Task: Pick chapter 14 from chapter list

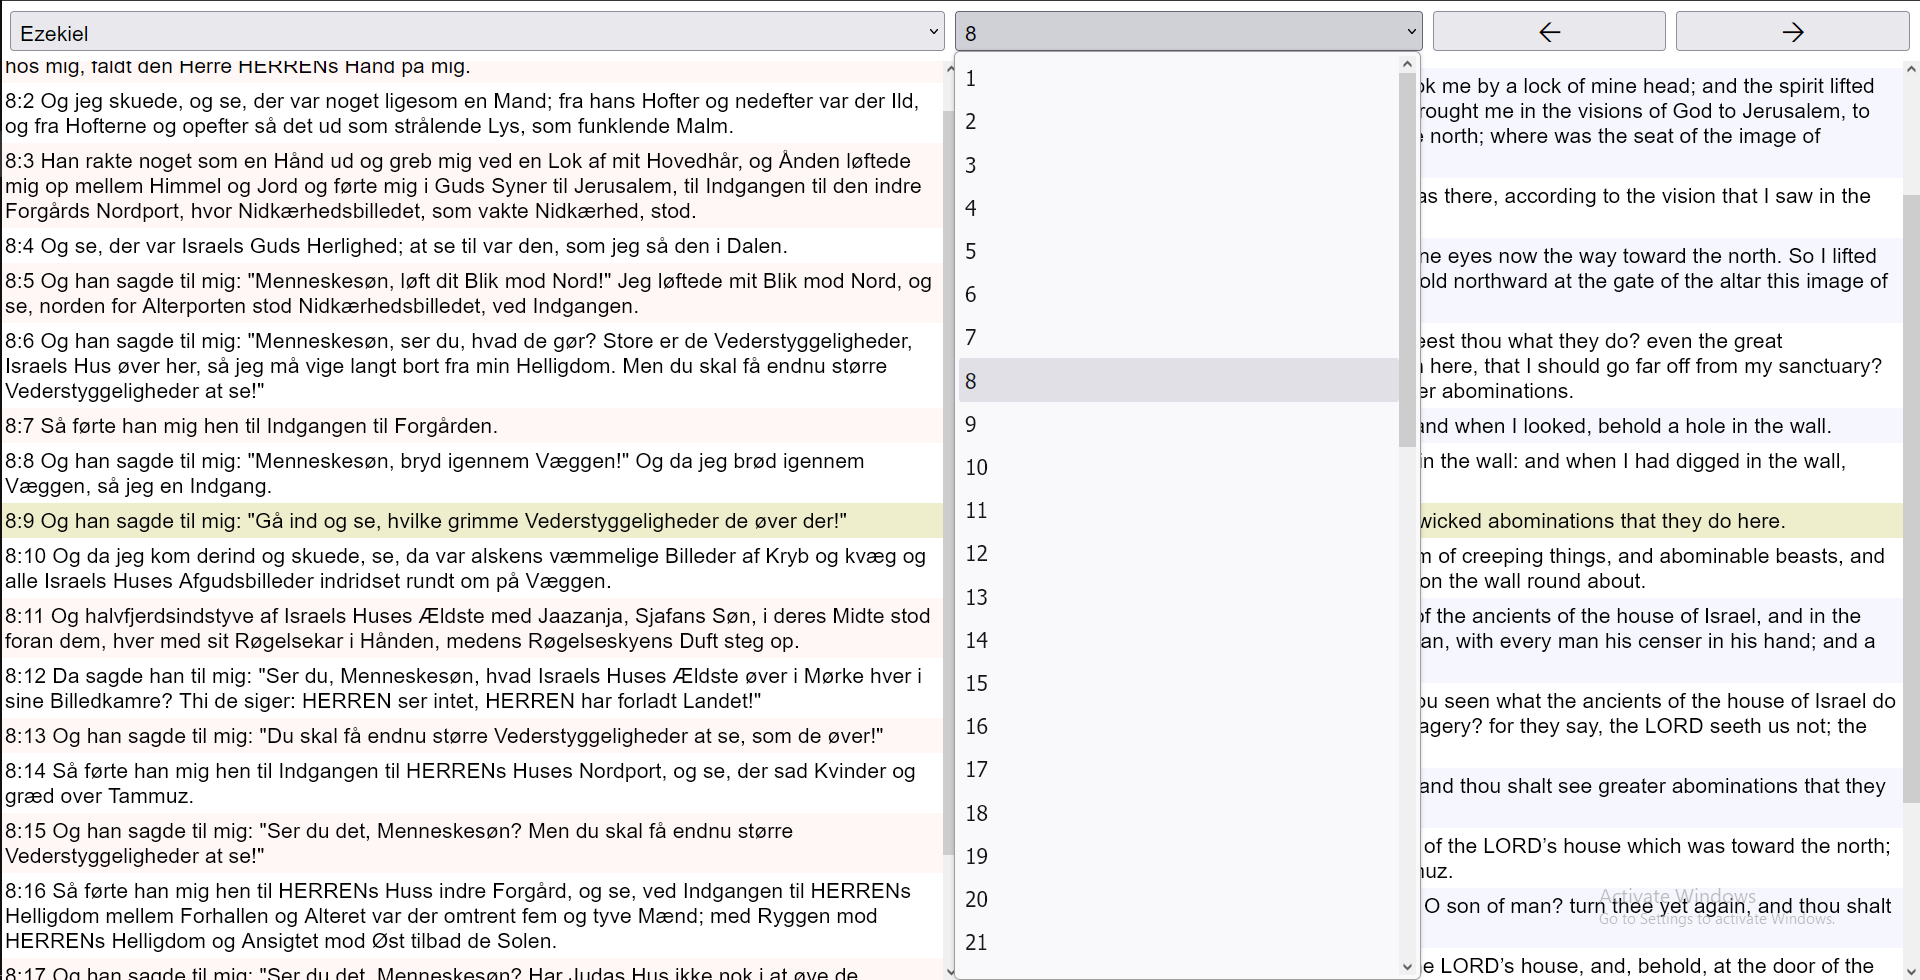Action: point(1178,640)
